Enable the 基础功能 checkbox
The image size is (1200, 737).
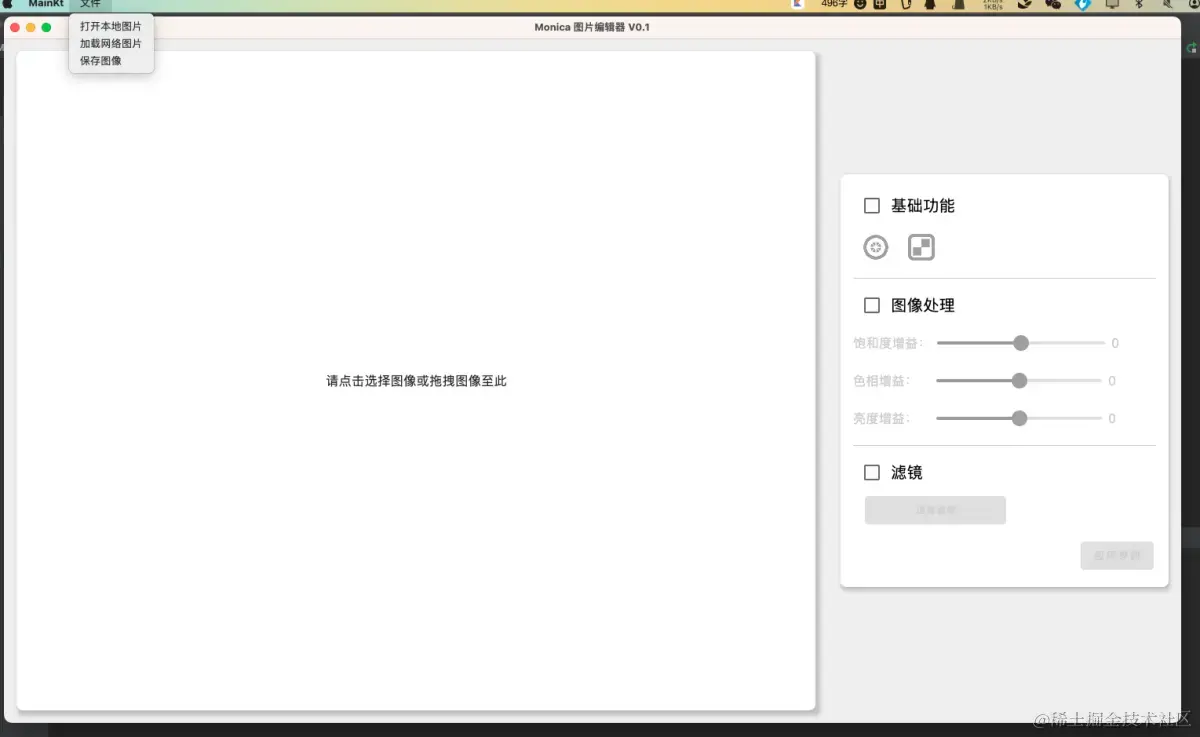point(872,206)
